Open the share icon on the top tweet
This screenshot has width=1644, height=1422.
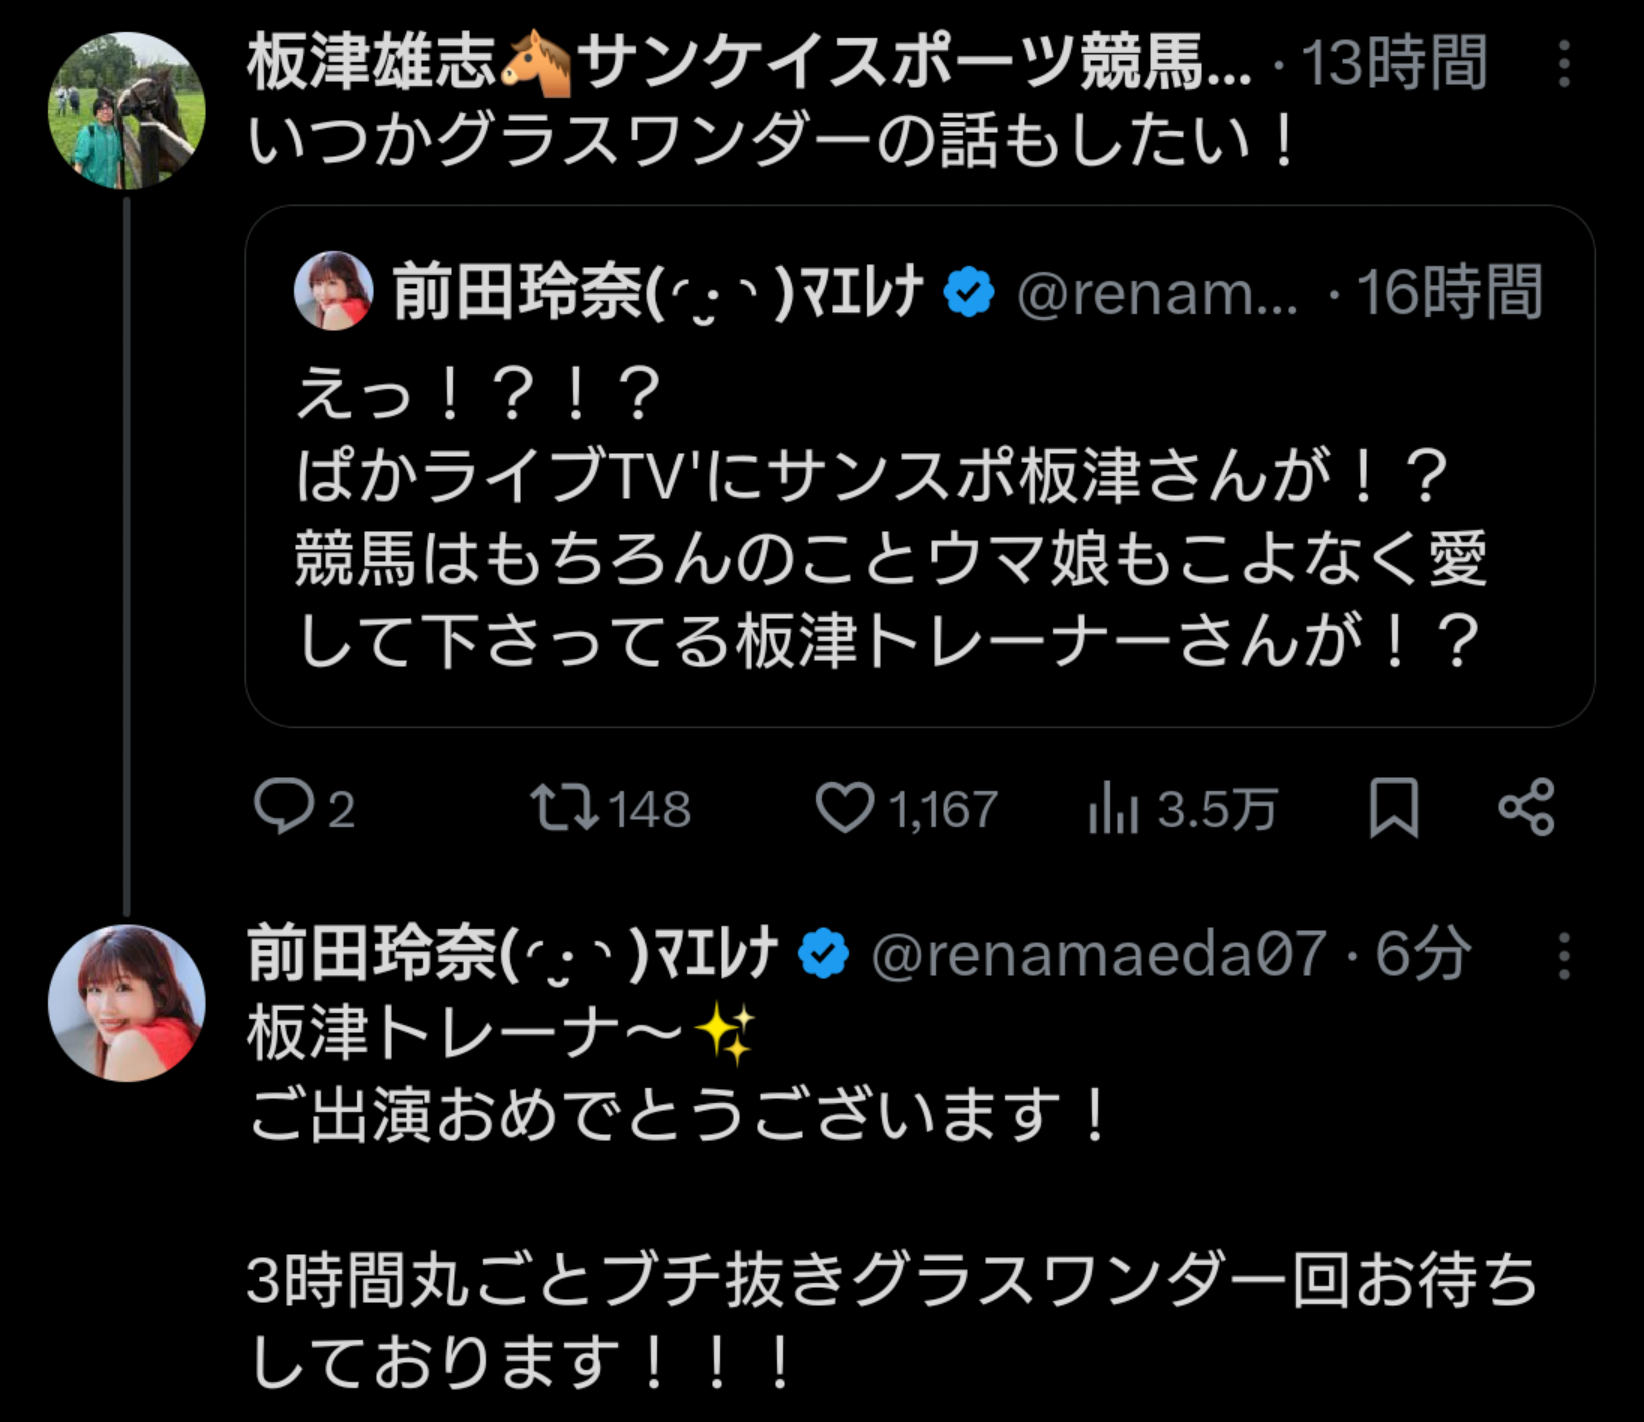(1526, 807)
